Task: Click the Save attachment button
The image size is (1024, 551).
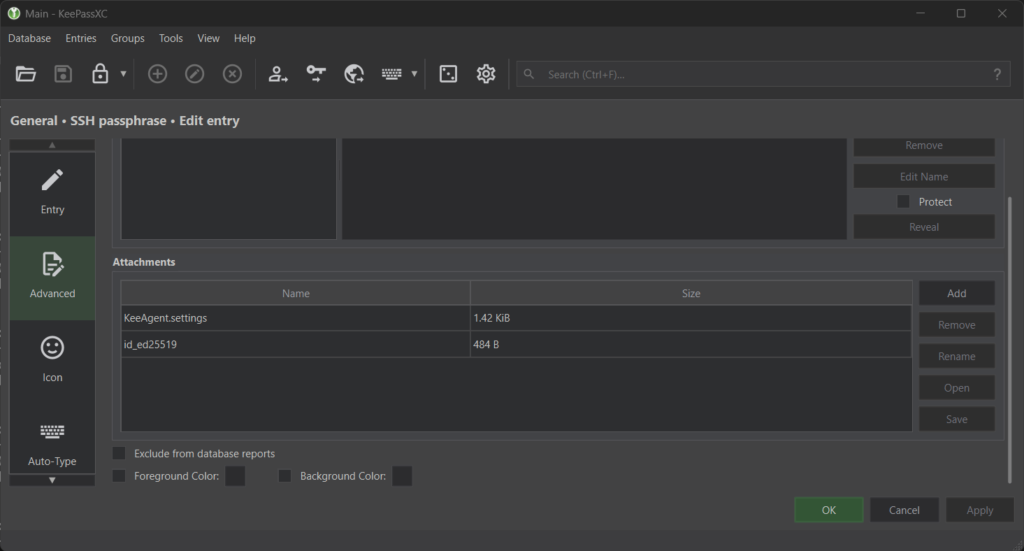Action: (x=957, y=419)
